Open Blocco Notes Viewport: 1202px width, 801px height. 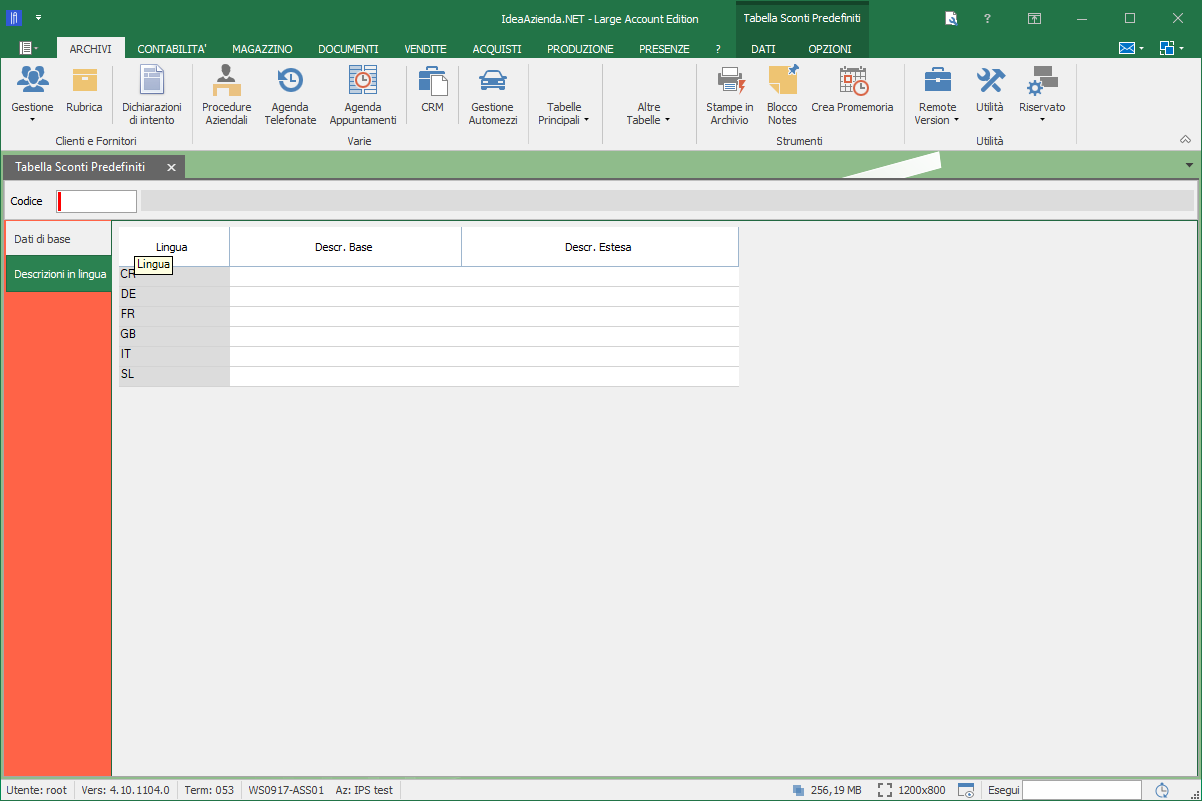pyautogui.click(x=782, y=96)
